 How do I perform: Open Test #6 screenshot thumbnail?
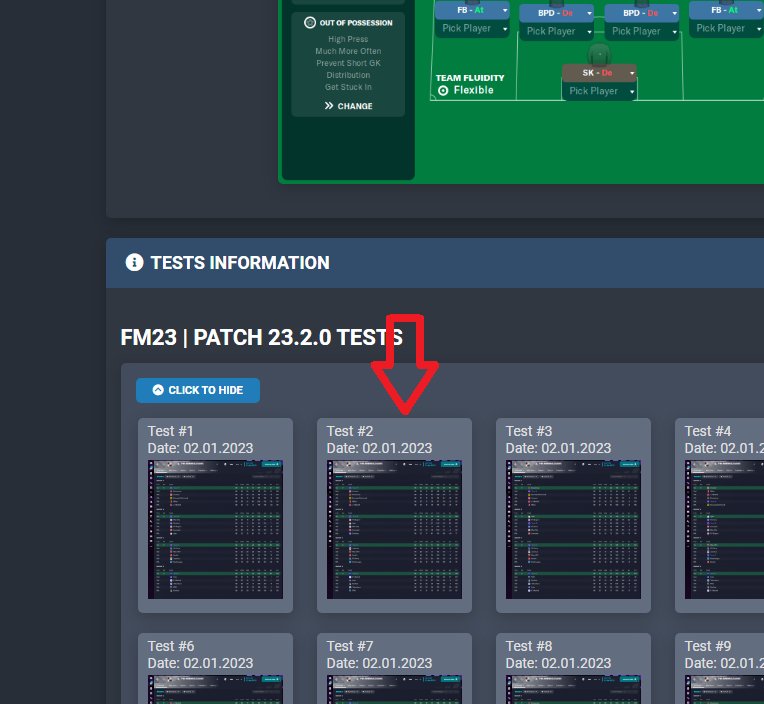[215, 689]
